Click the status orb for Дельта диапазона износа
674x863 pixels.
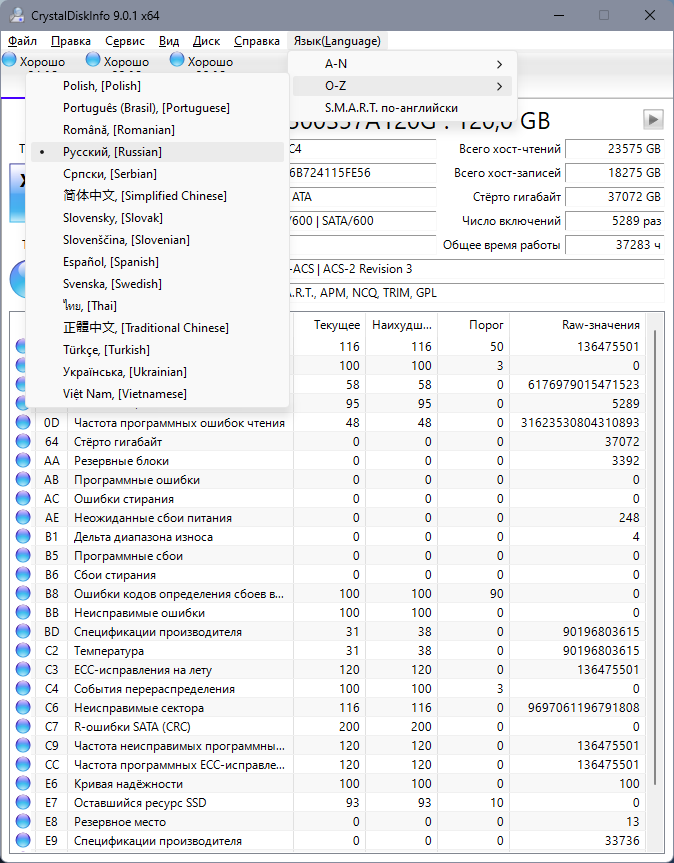coord(23,536)
